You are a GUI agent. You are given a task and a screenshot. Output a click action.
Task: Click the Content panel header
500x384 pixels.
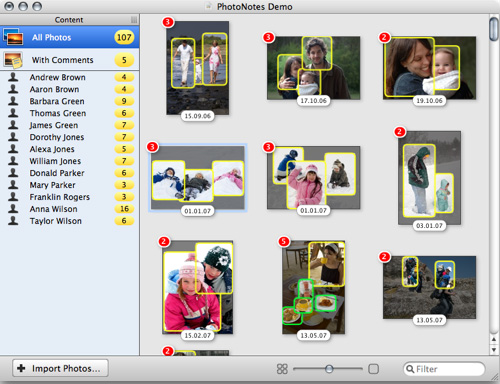[69, 20]
